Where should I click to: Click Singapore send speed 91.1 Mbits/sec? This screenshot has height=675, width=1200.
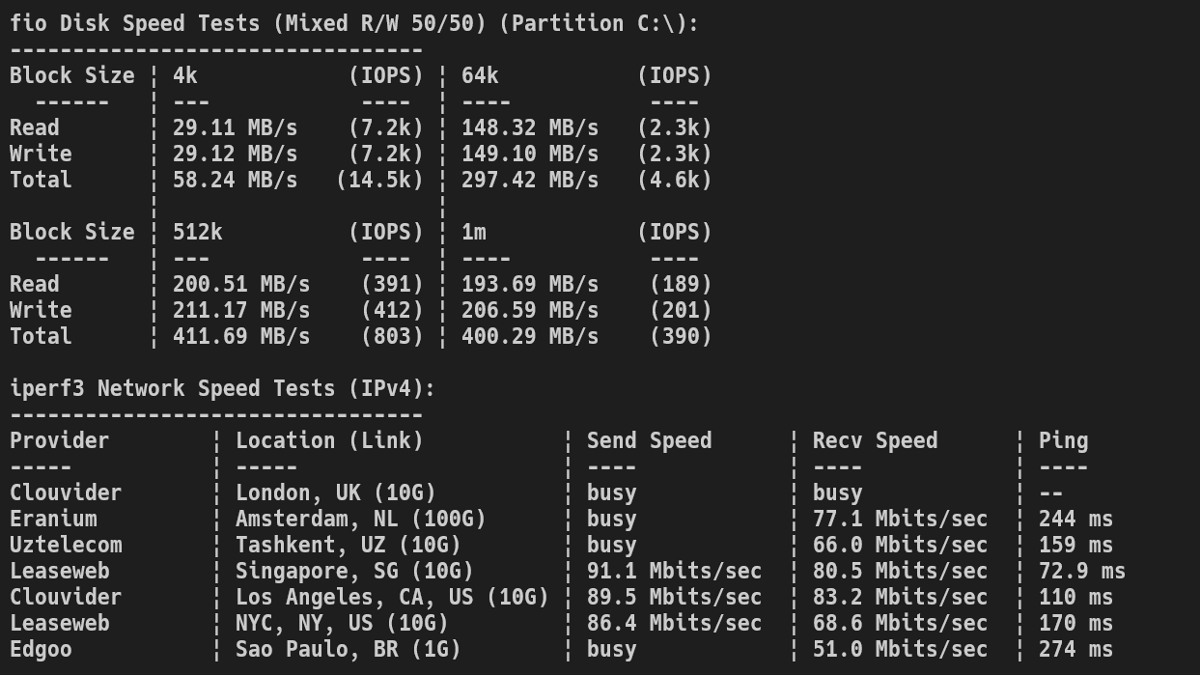click(x=674, y=571)
